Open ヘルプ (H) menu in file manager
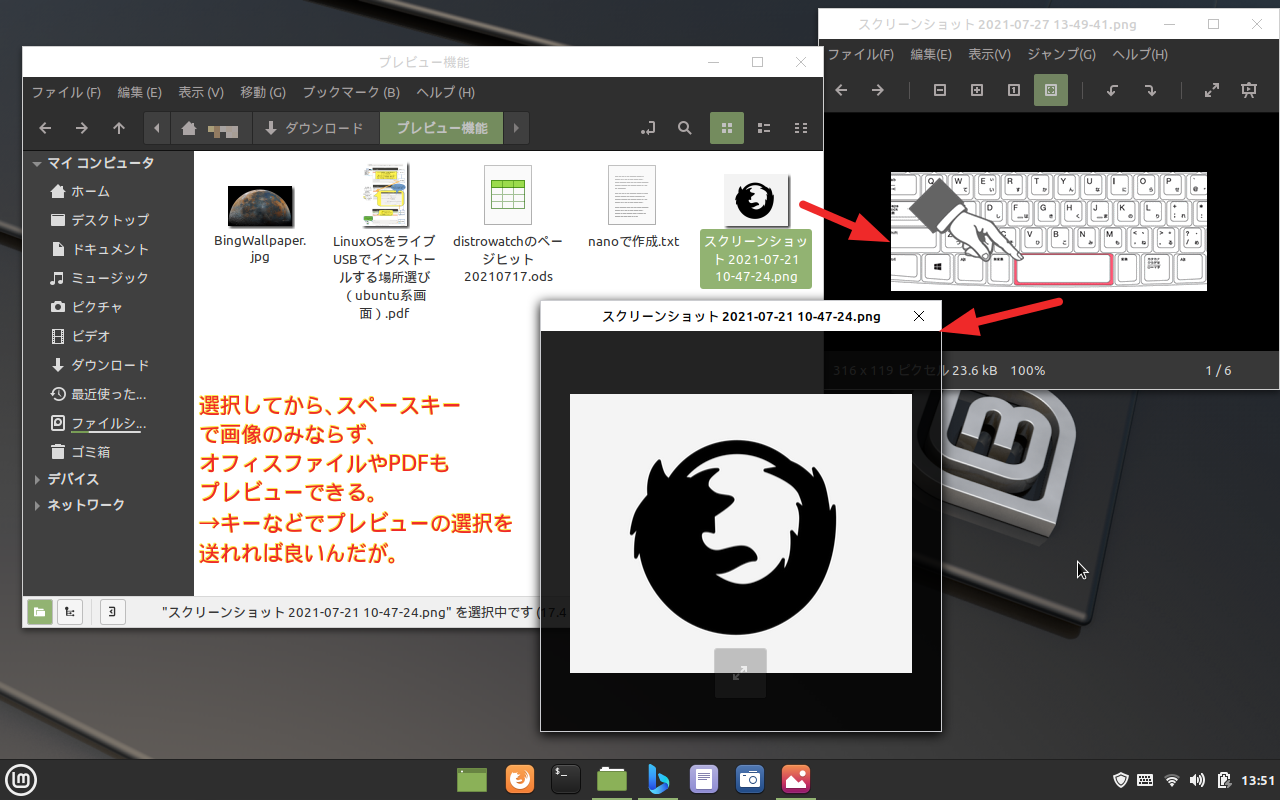 click(446, 92)
